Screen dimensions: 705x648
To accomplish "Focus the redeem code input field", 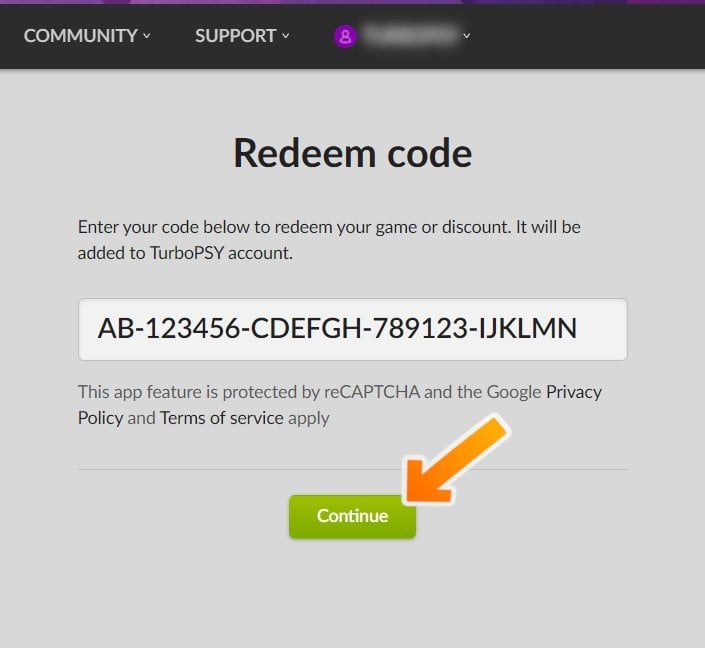I will (352, 329).
